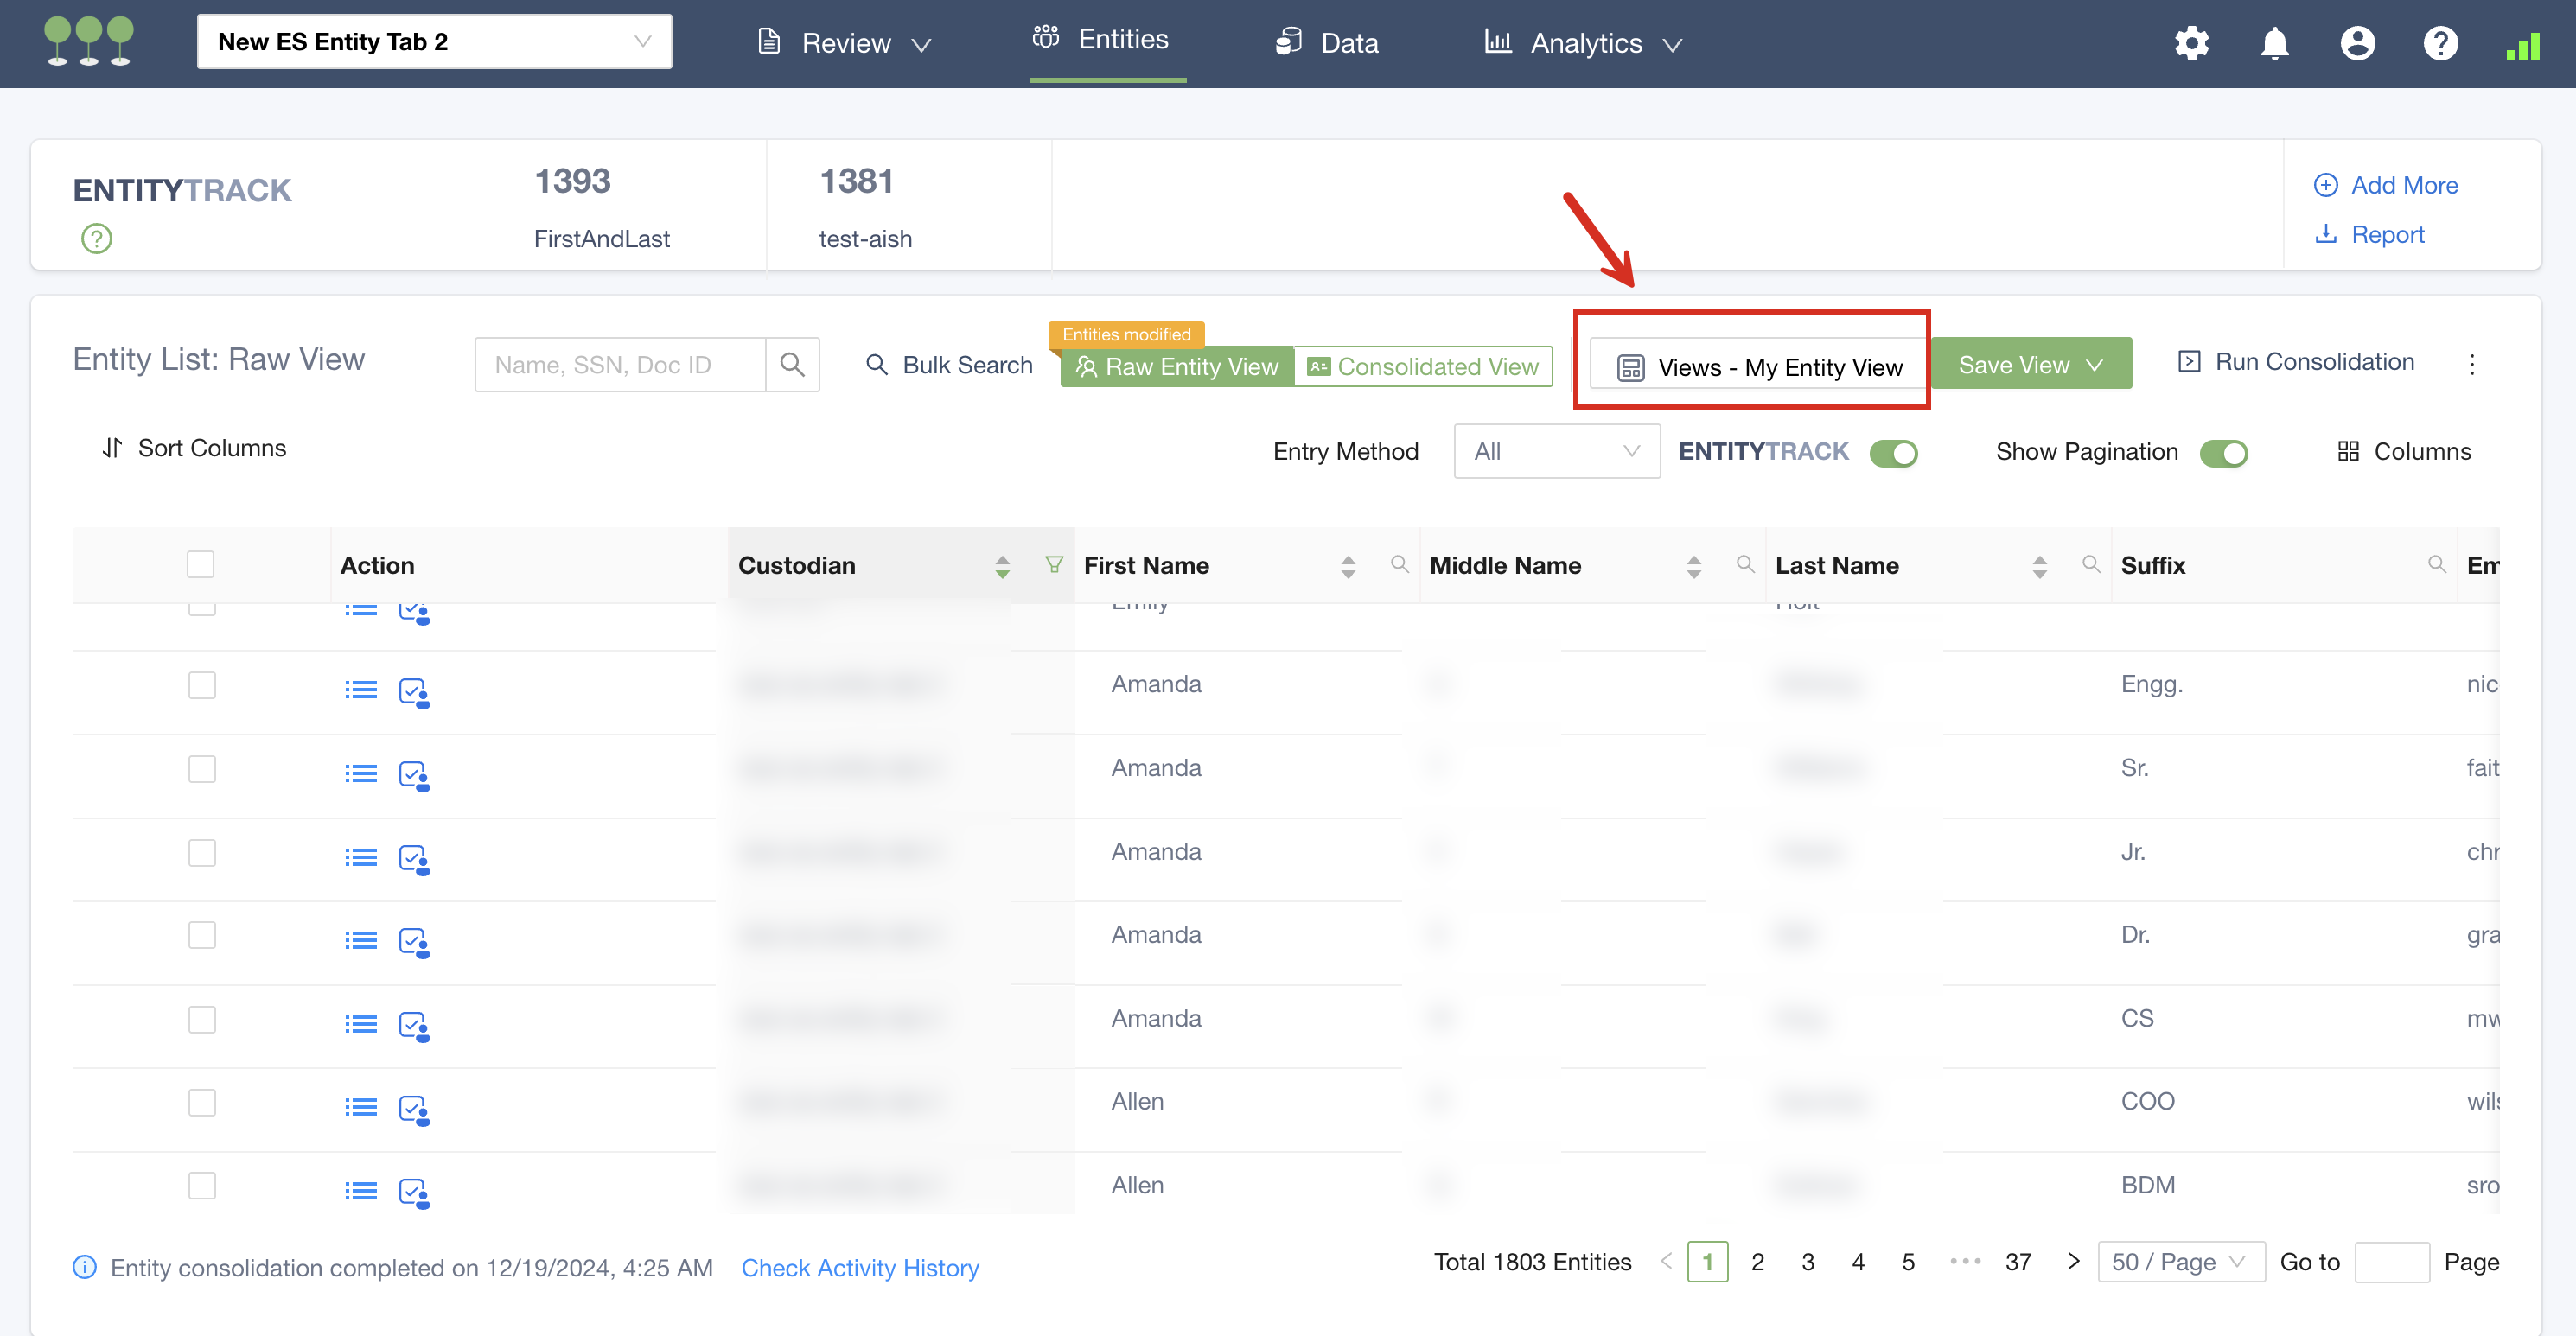Click the Go to page input field
This screenshot has width=2576, height=1336.
(x=2391, y=1262)
